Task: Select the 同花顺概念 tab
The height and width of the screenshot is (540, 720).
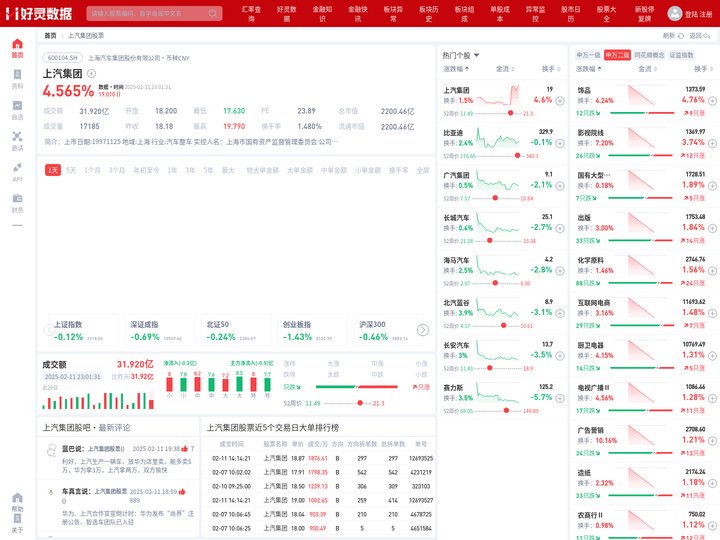Action: (x=649, y=55)
